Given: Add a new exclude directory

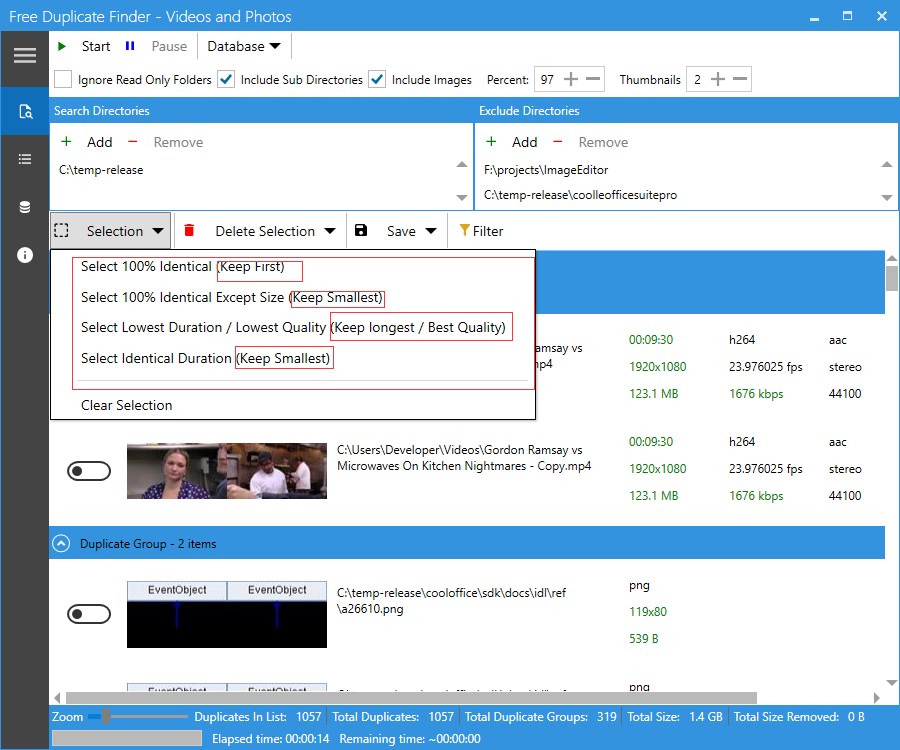Looking at the screenshot, I should tap(512, 142).
